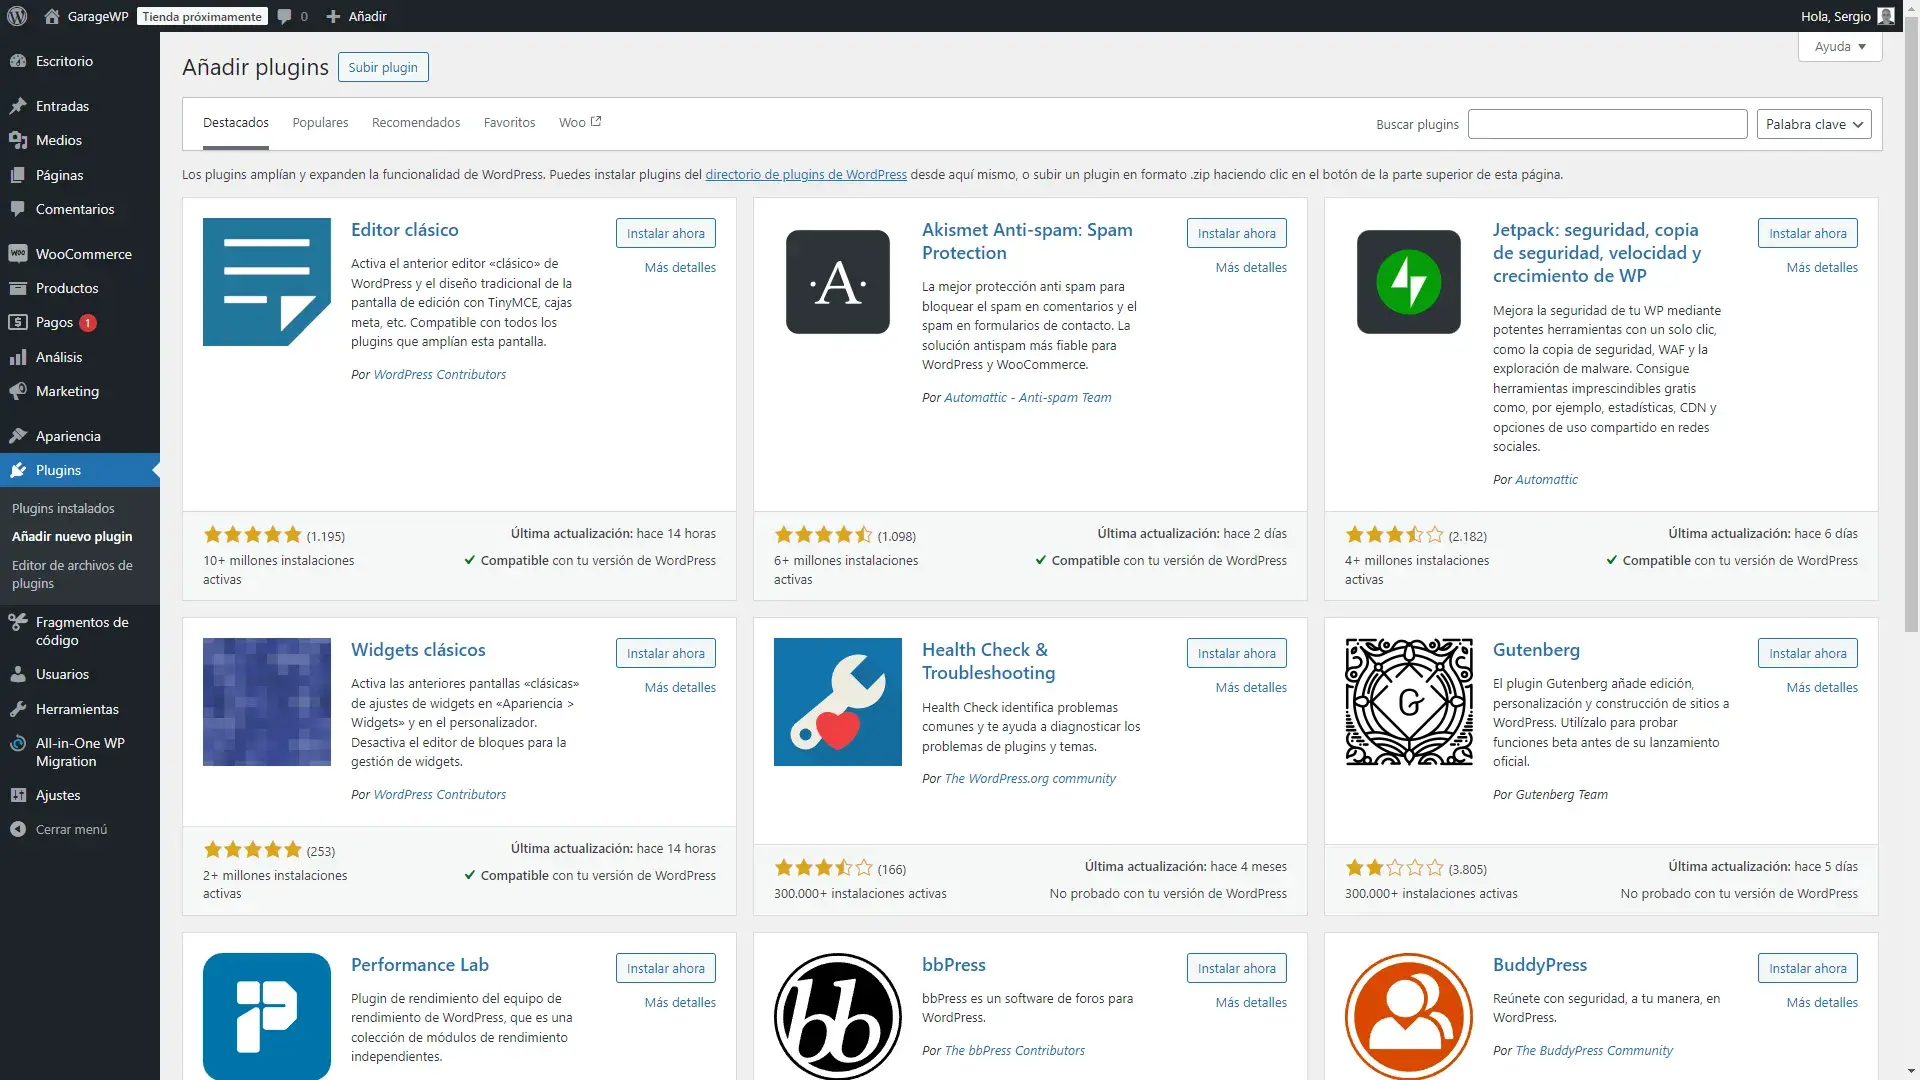Install the Jetpack plugin now
1920x1080 pixels.
point(1808,233)
